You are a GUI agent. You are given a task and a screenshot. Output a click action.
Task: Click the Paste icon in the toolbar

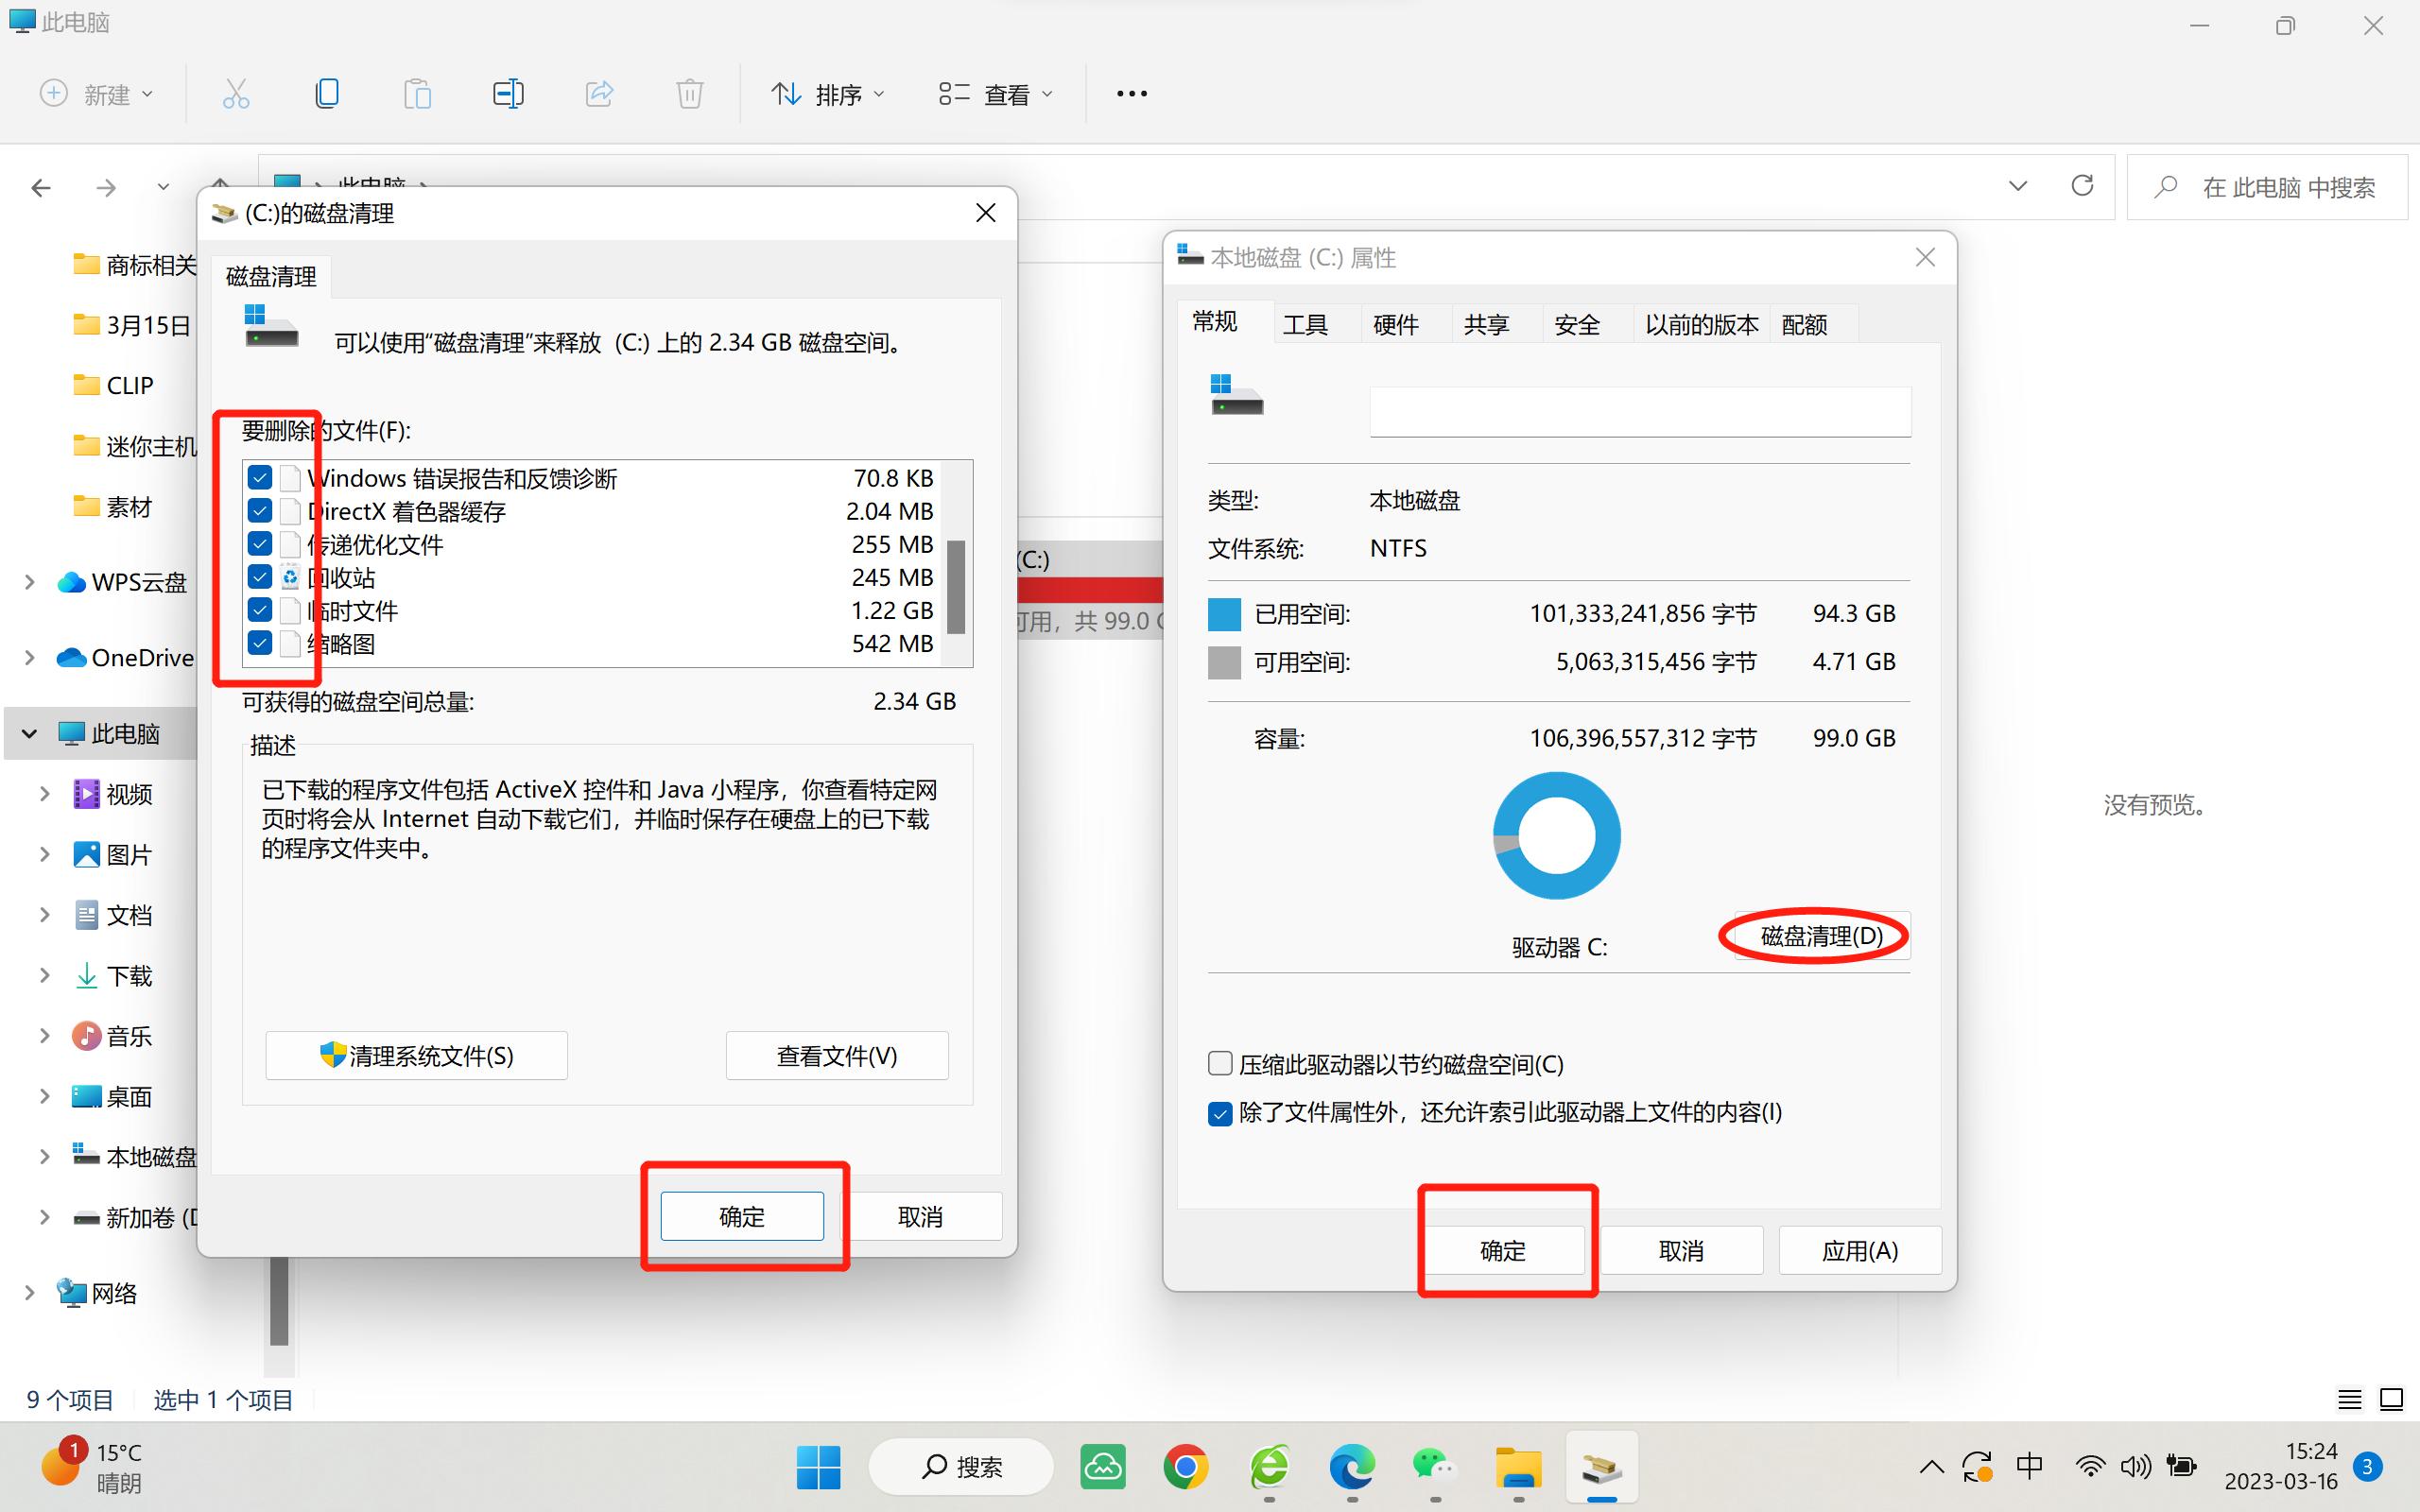(418, 93)
